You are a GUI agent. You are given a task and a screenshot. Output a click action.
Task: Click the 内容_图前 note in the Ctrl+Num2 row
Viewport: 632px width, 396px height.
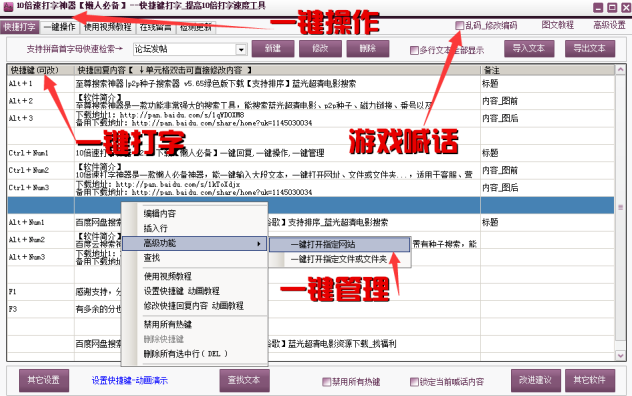click(548, 171)
